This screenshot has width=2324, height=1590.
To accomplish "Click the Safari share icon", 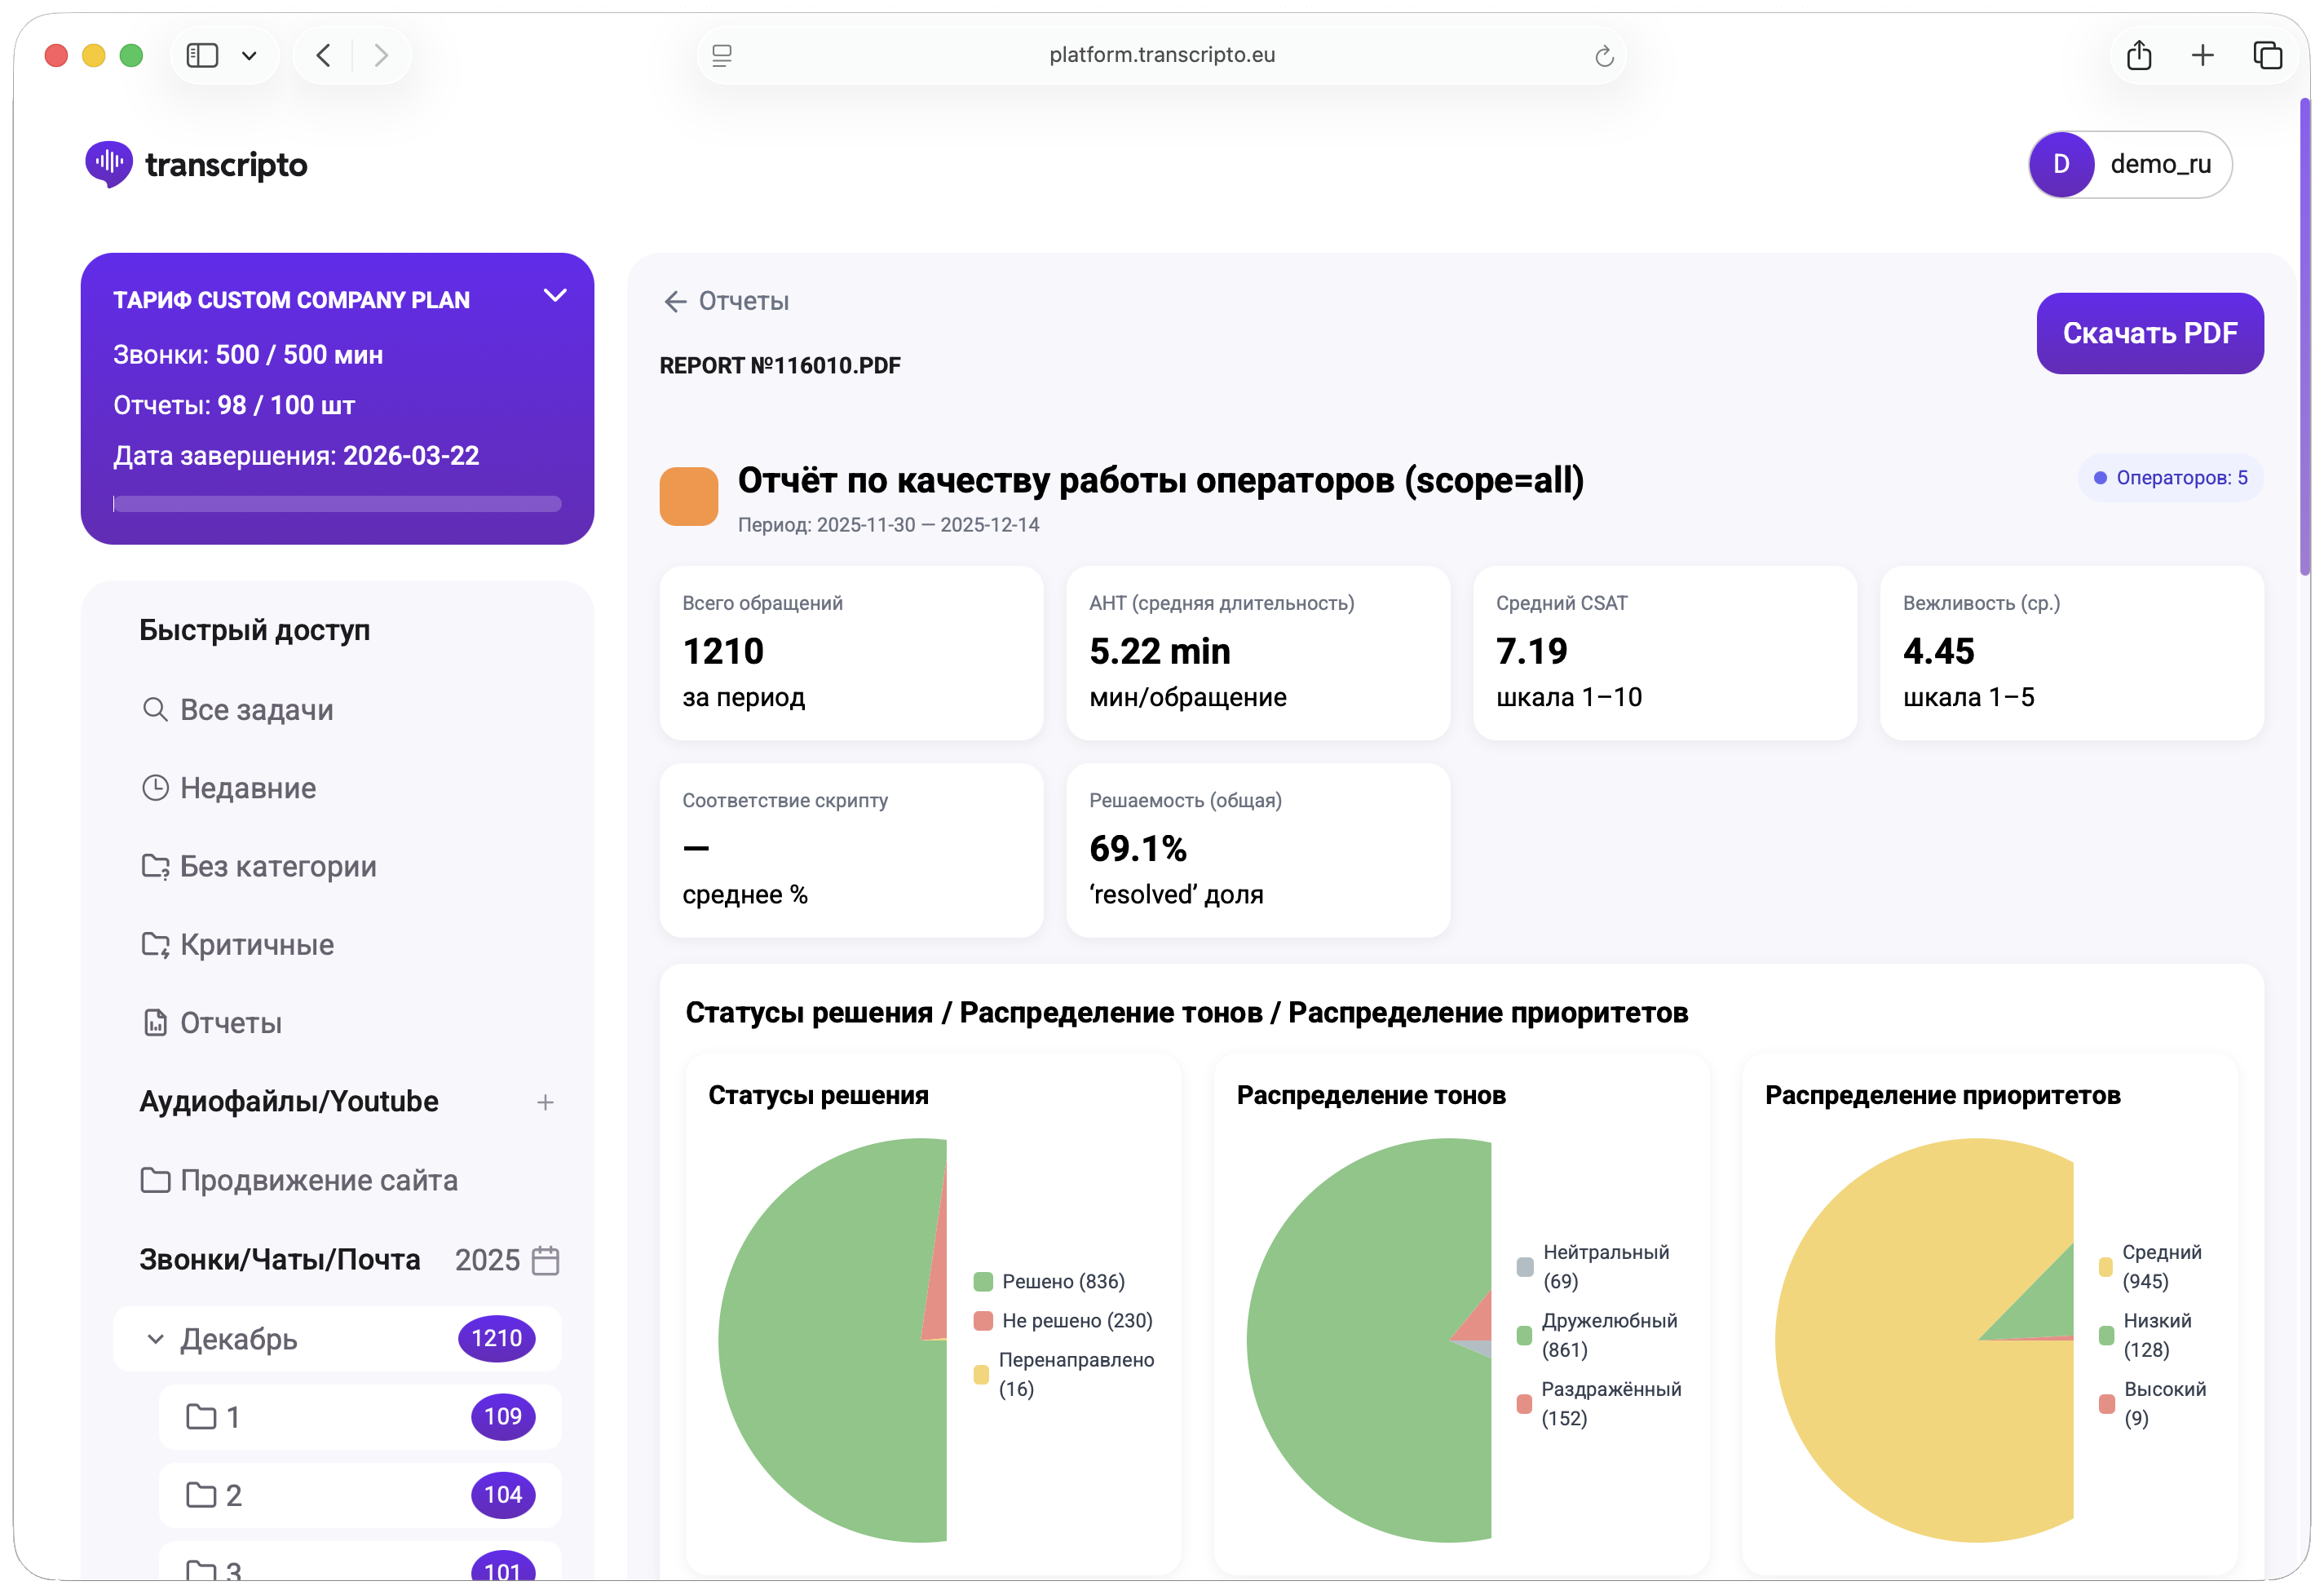I will point(2138,55).
